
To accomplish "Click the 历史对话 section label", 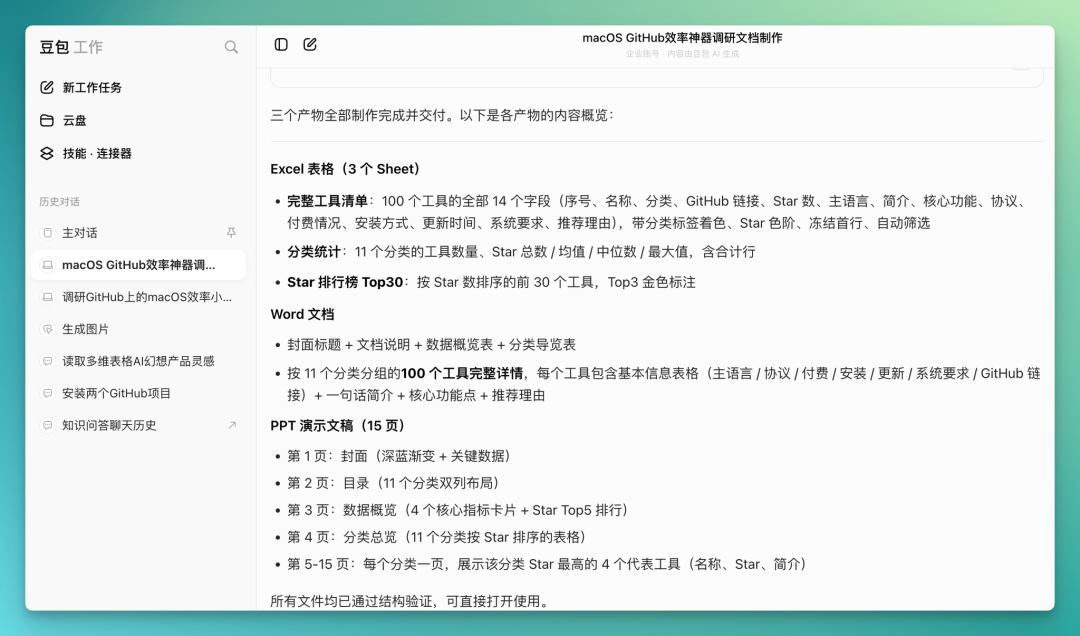I will coord(59,202).
